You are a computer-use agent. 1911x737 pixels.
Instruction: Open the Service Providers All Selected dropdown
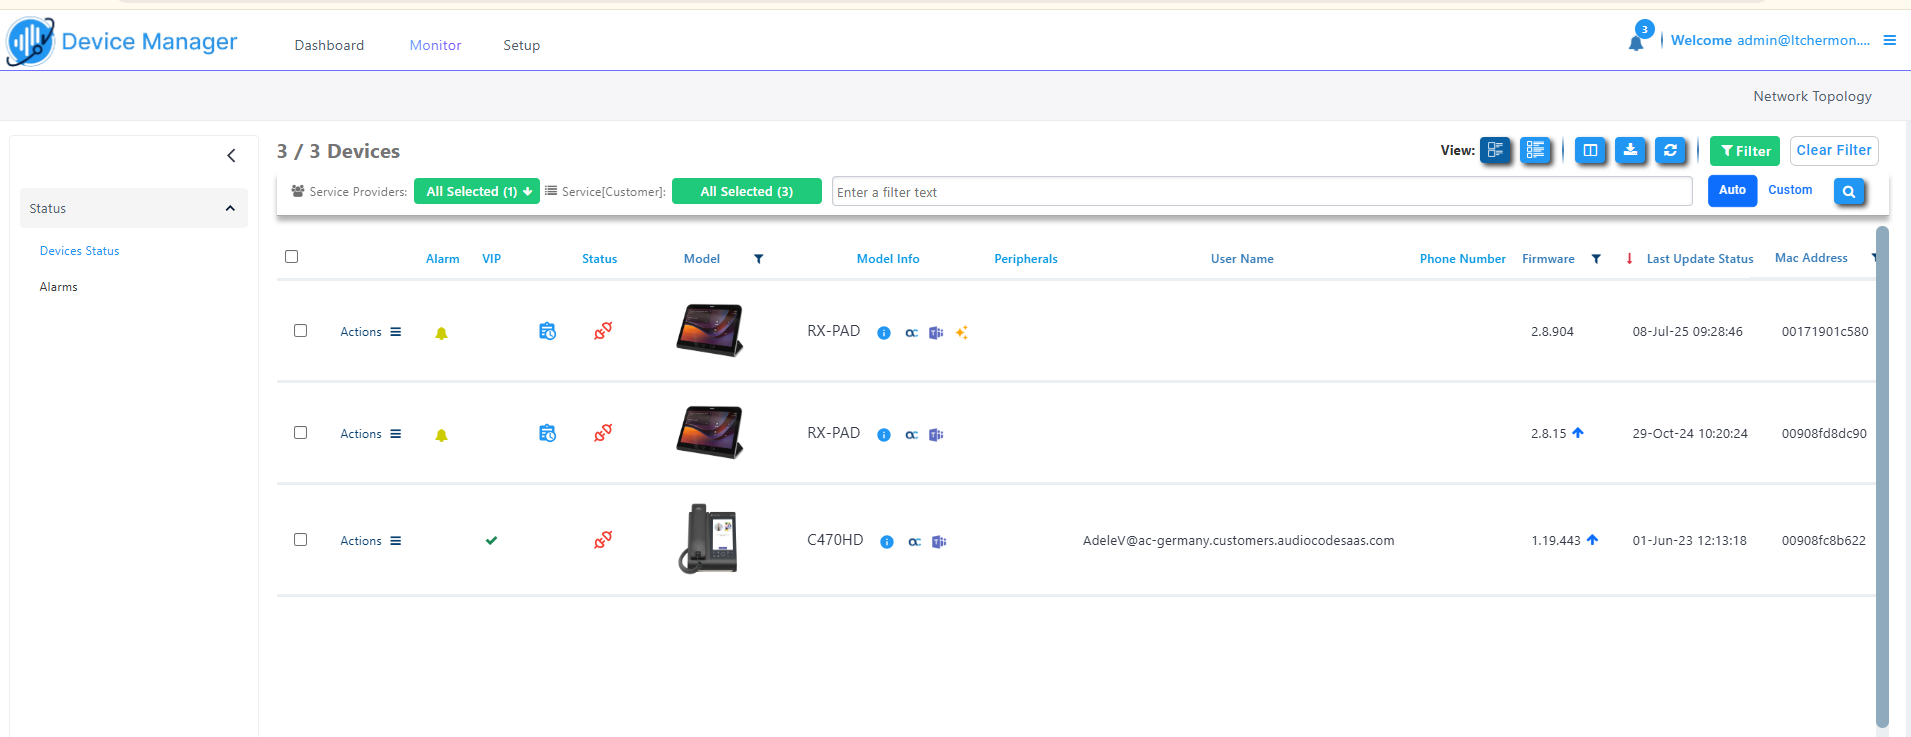[477, 191]
